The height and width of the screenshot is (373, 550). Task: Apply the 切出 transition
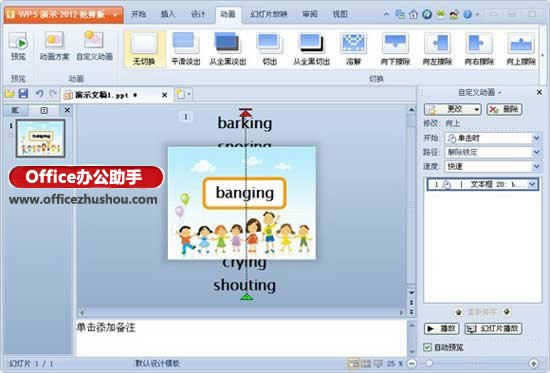point(270,49)
